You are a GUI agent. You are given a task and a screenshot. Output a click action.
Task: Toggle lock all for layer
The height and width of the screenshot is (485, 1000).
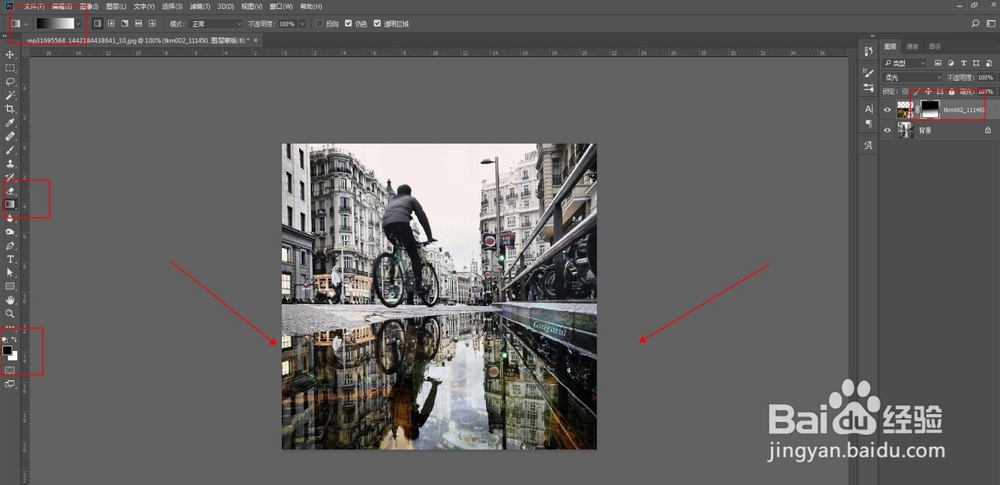coord(952,92)
